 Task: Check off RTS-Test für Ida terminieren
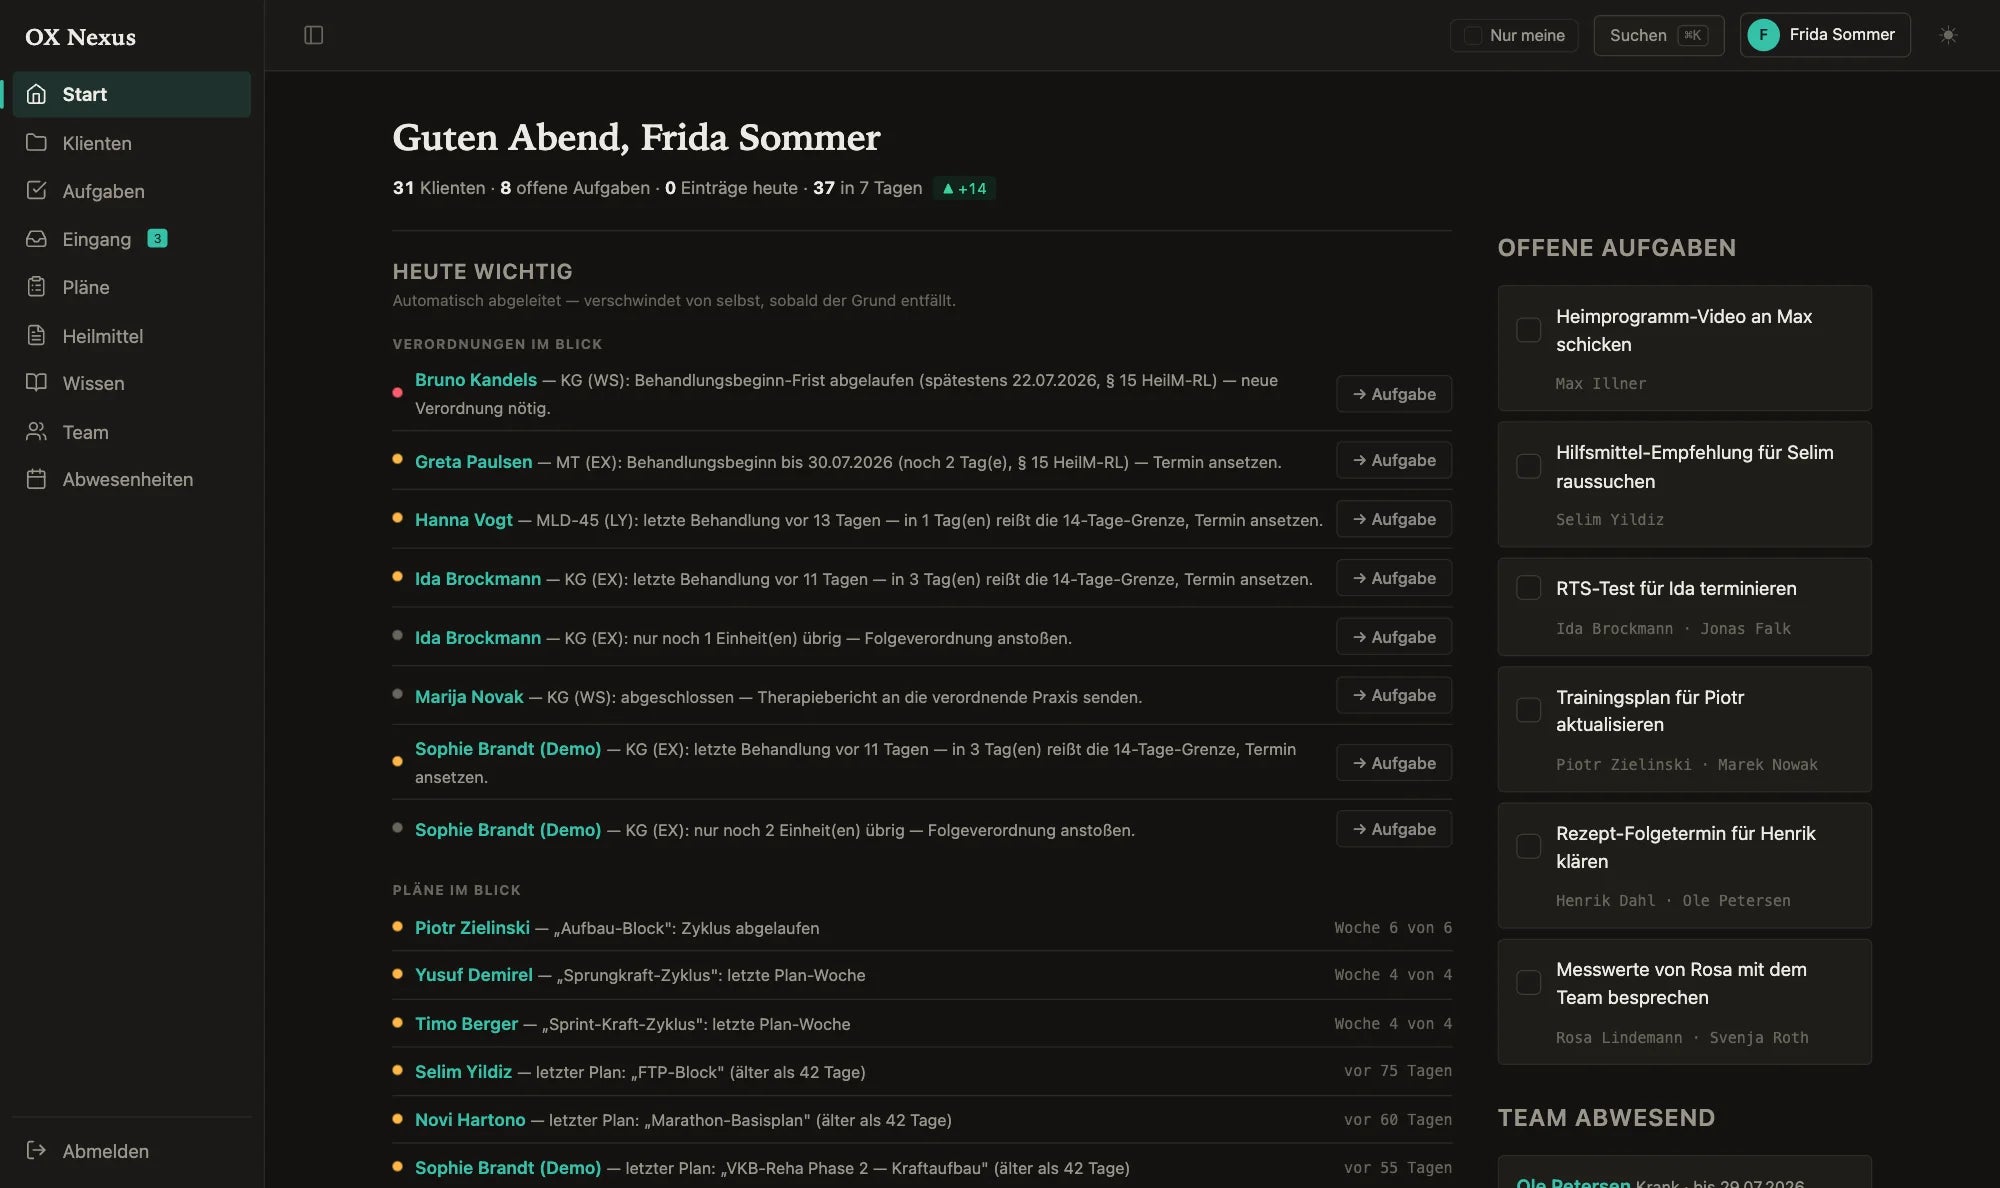click(x=1528, y=588)
